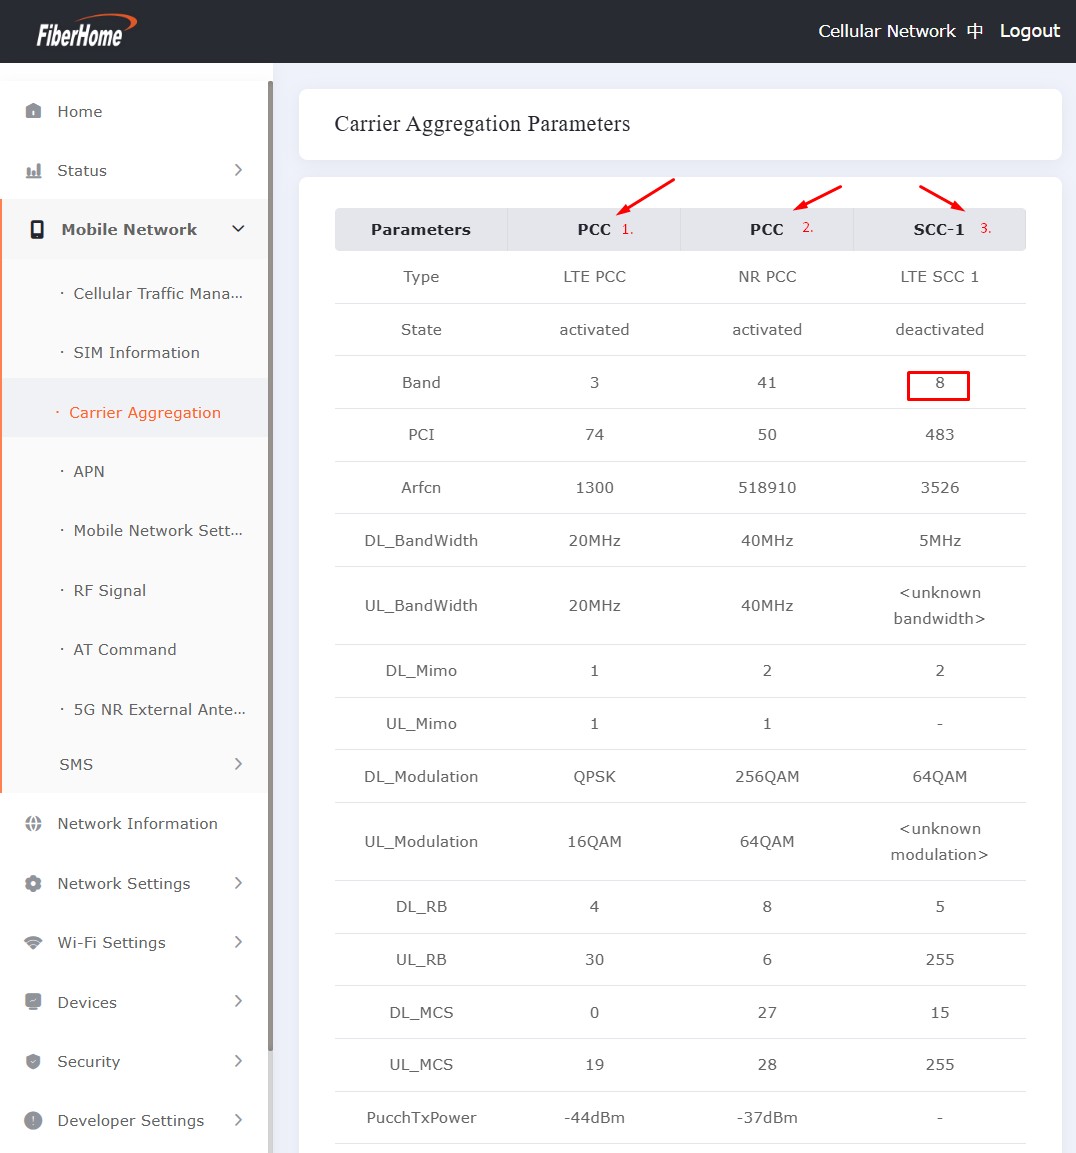Screen dimensions: 1076x1153
Task: Click the Devices monitor icon
Action: point(33,1002)
